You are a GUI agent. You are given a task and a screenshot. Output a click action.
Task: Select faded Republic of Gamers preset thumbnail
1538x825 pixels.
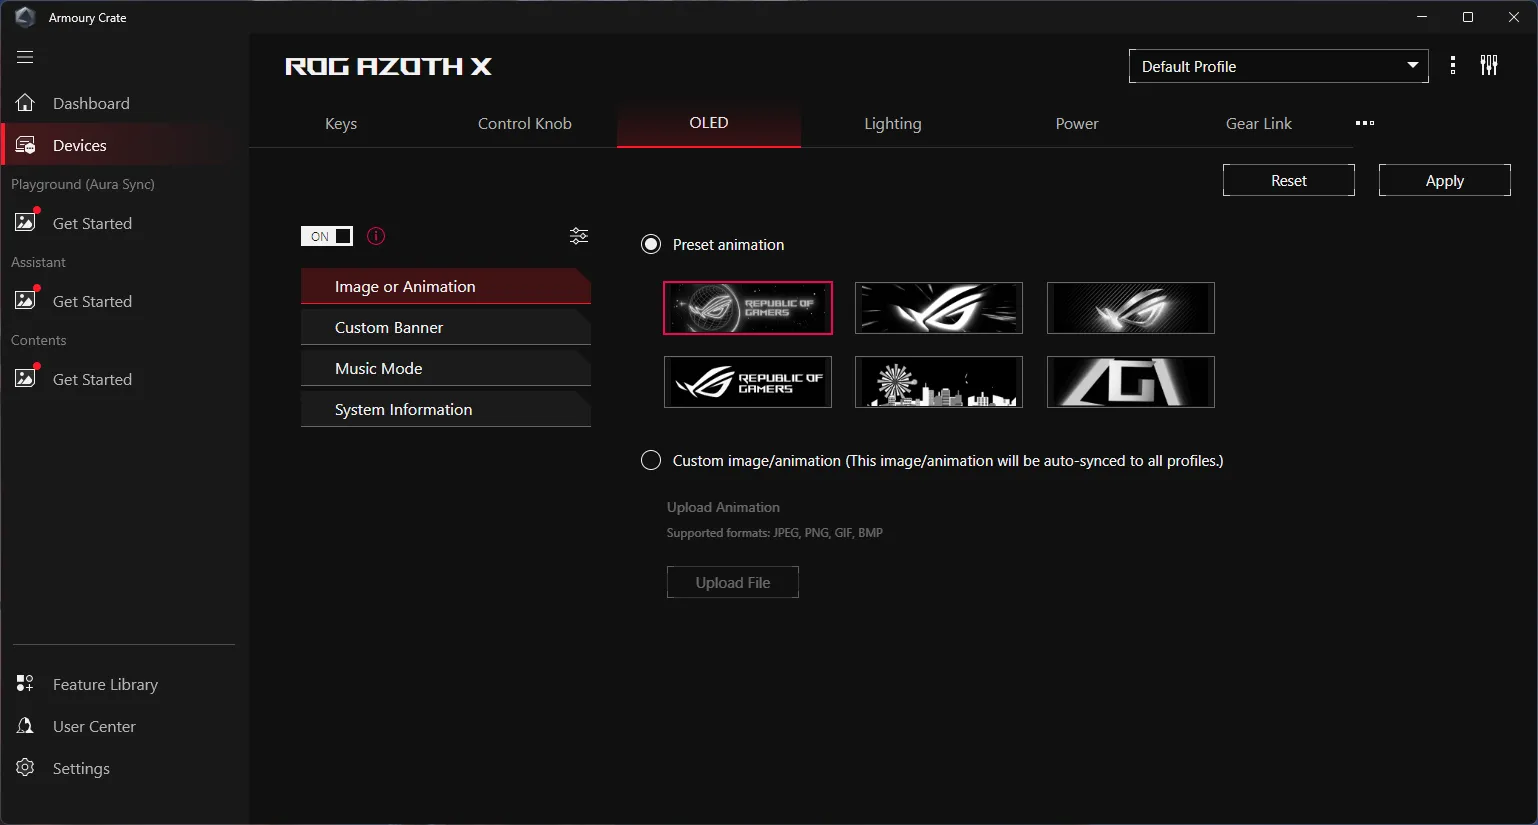pyautogui.click(x=748, y=308)
